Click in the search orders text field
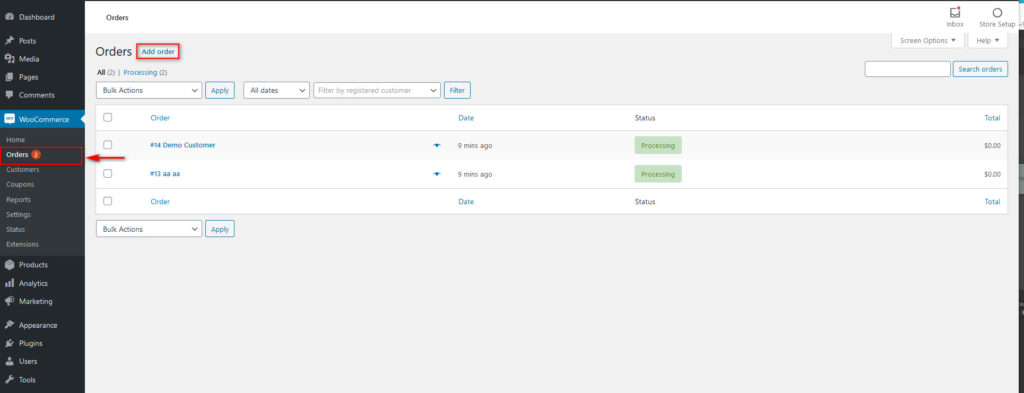 (907, 69)
